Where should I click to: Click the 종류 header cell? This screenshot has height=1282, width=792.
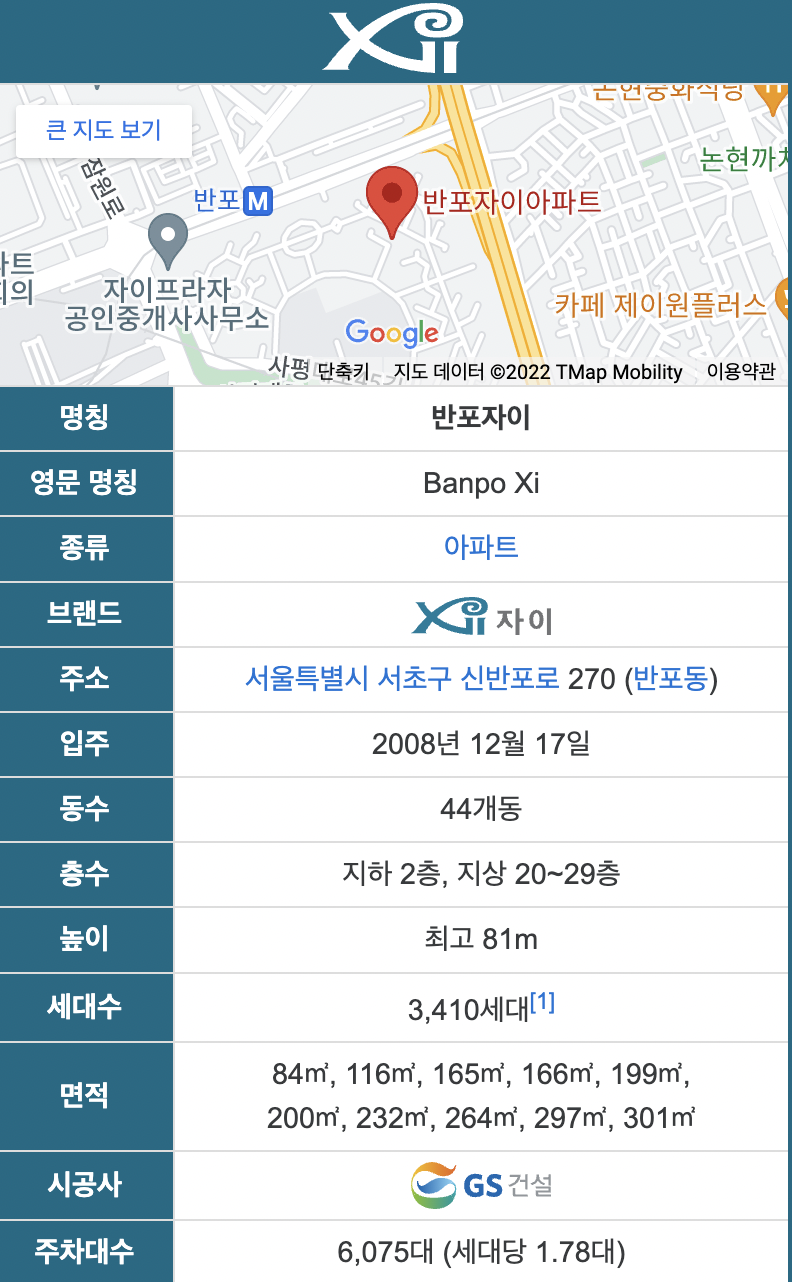point(86,549)
